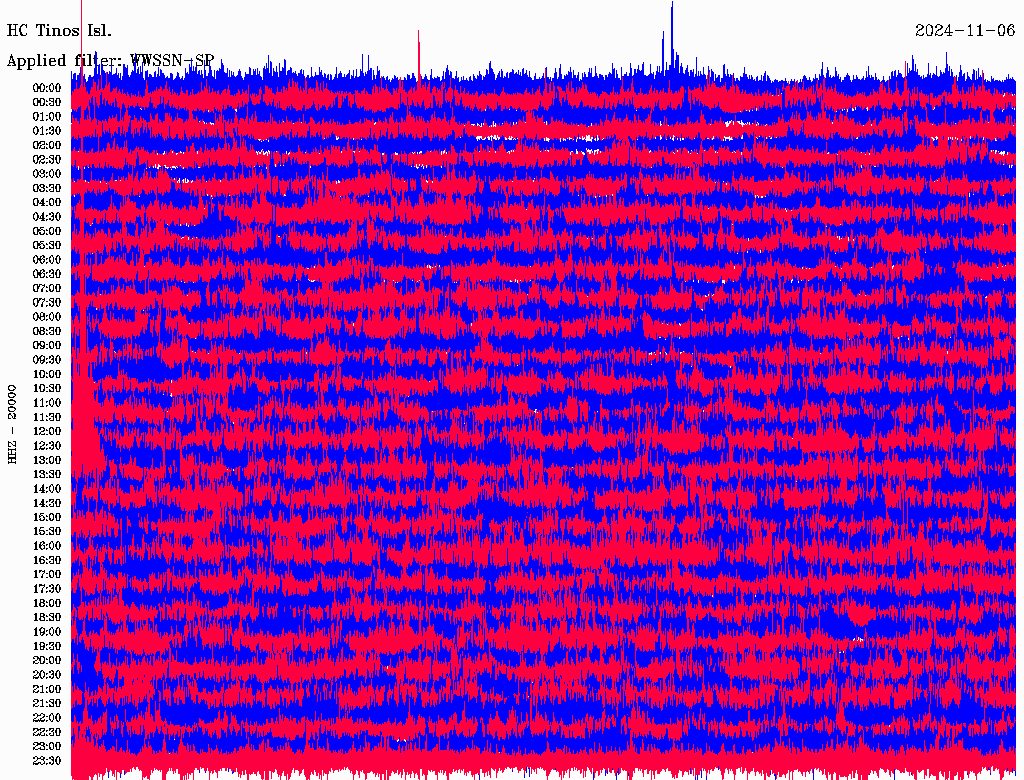Click the 07:00 time row label
The image size is (1024, 780).
[47, 288]
